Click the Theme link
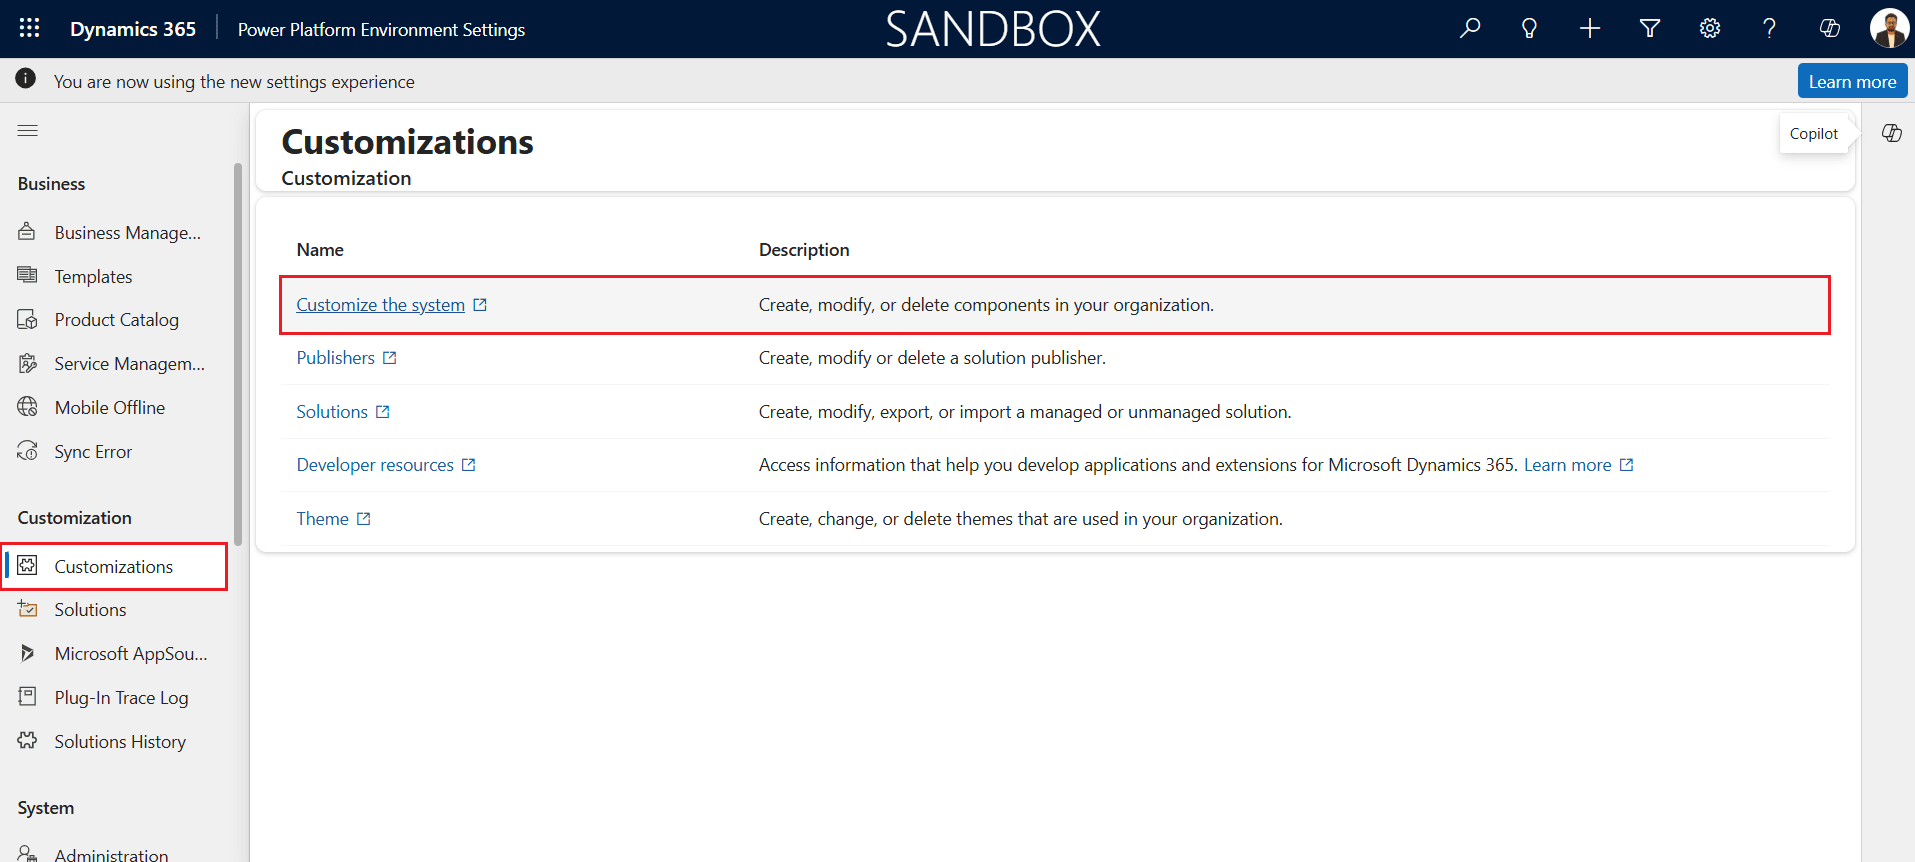Screen dimensions: 1915x862 coord(322,519)
